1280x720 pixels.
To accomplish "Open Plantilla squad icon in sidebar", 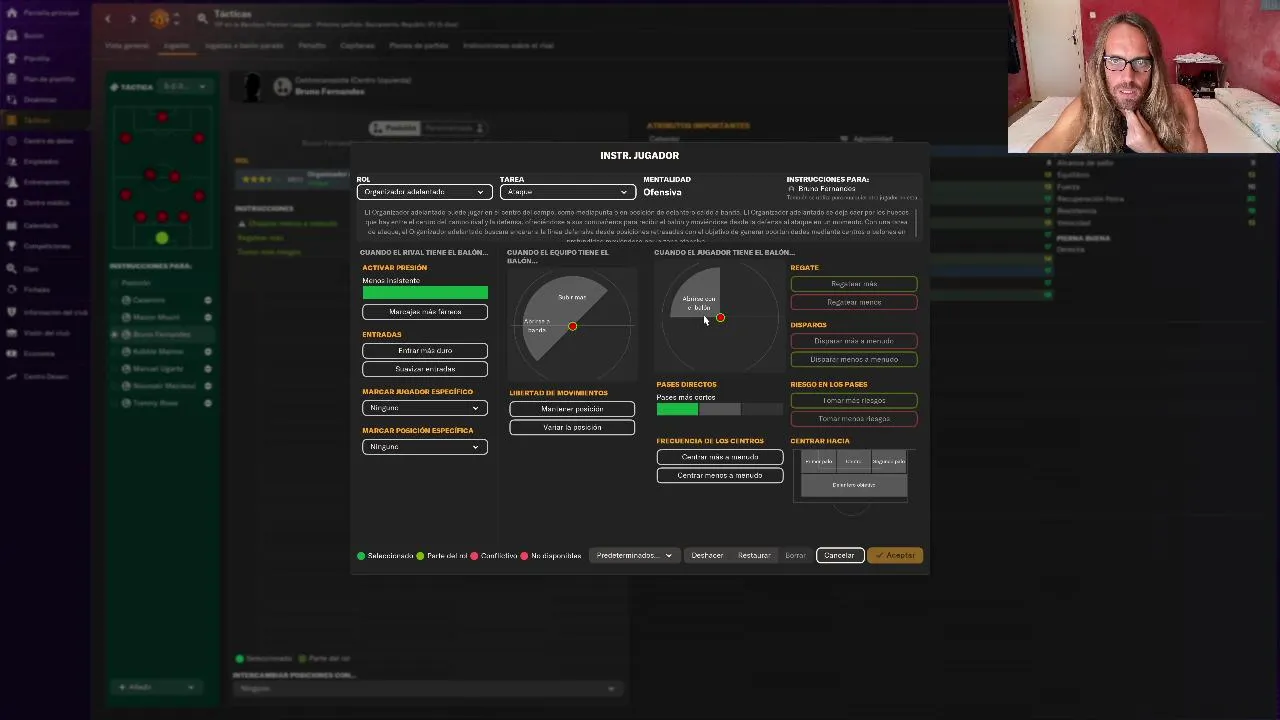I will pos(11,58).
